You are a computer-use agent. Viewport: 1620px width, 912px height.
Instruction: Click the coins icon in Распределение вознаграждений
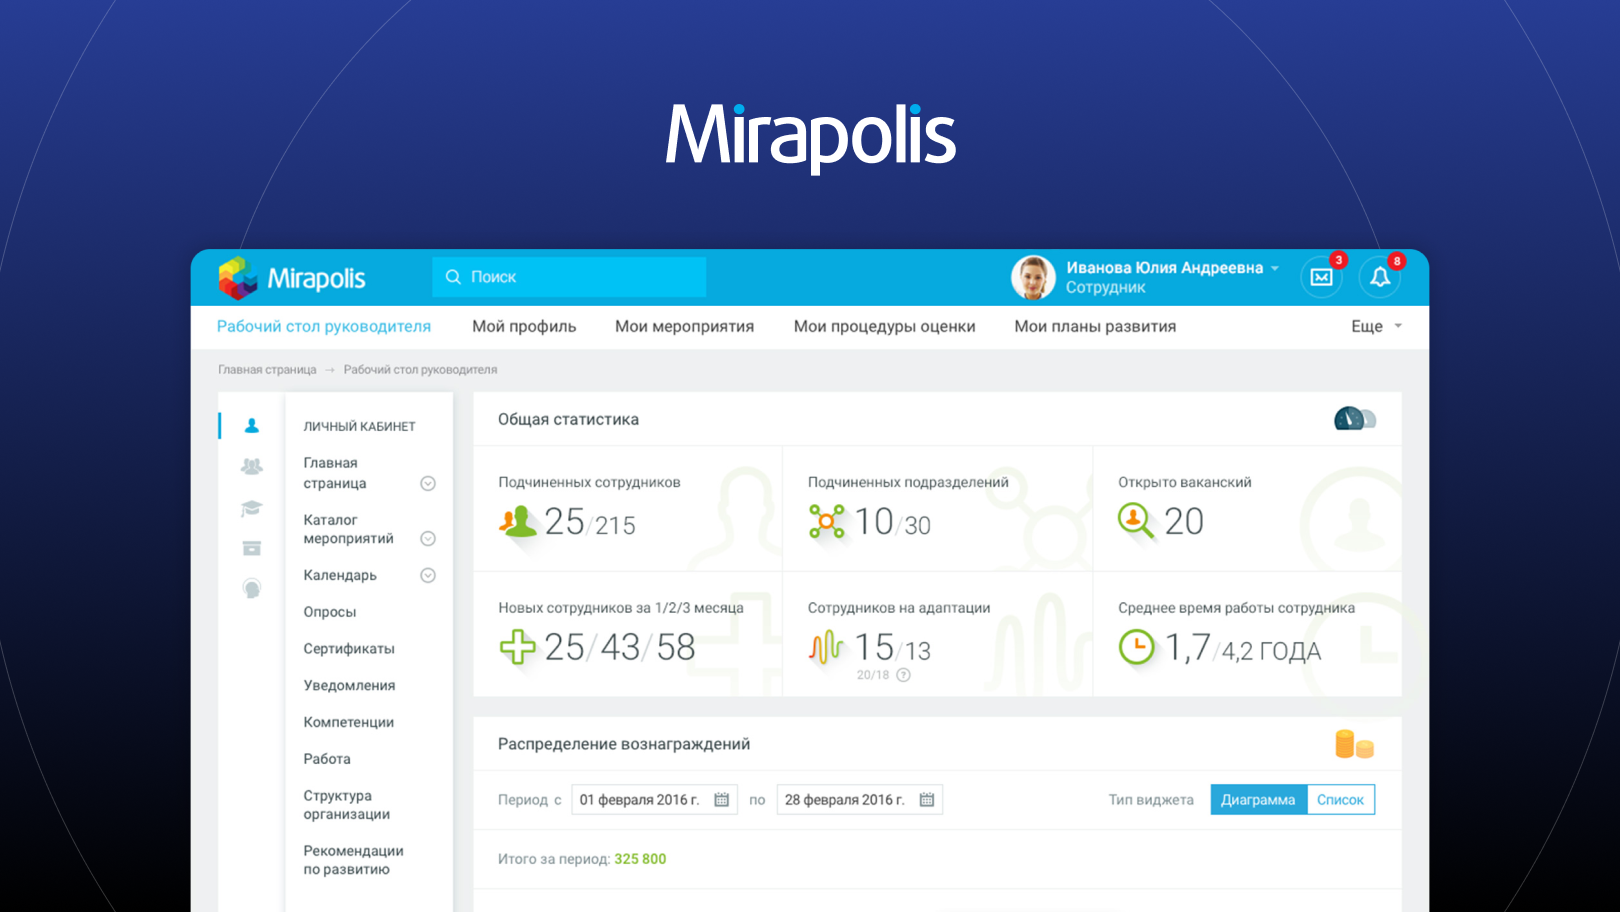[x=1354, y=744]
